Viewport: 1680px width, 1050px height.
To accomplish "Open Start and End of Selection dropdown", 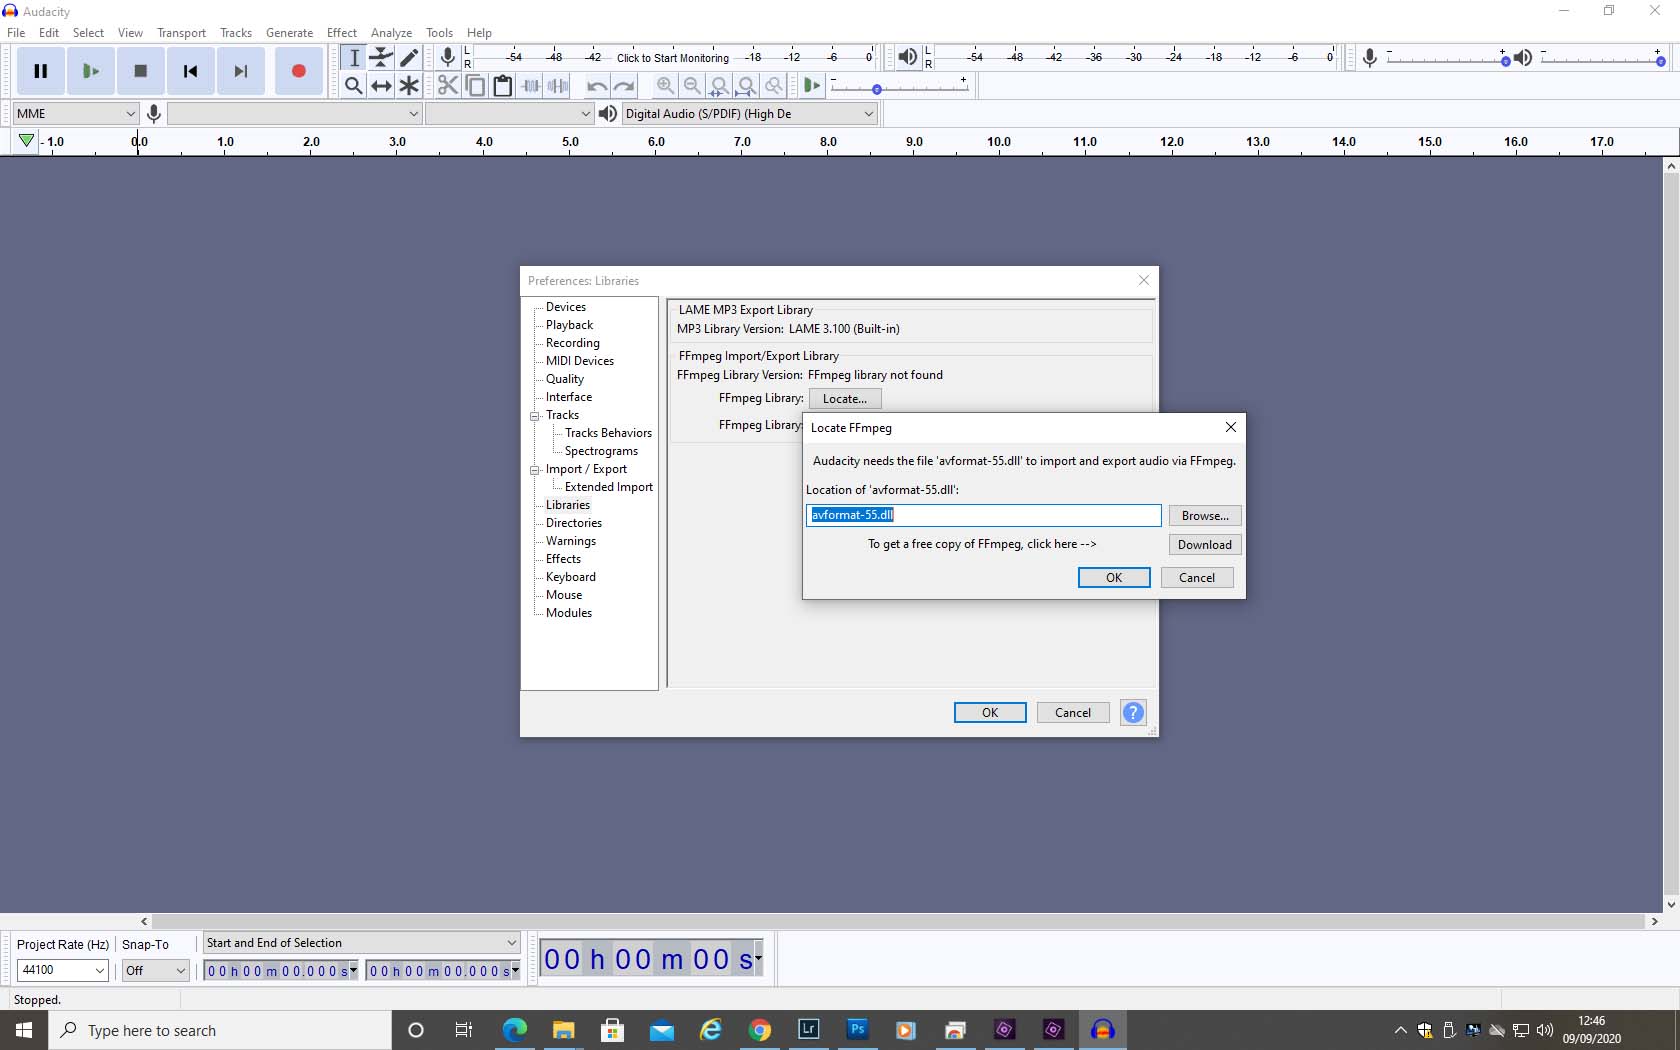I will (361, 943).
